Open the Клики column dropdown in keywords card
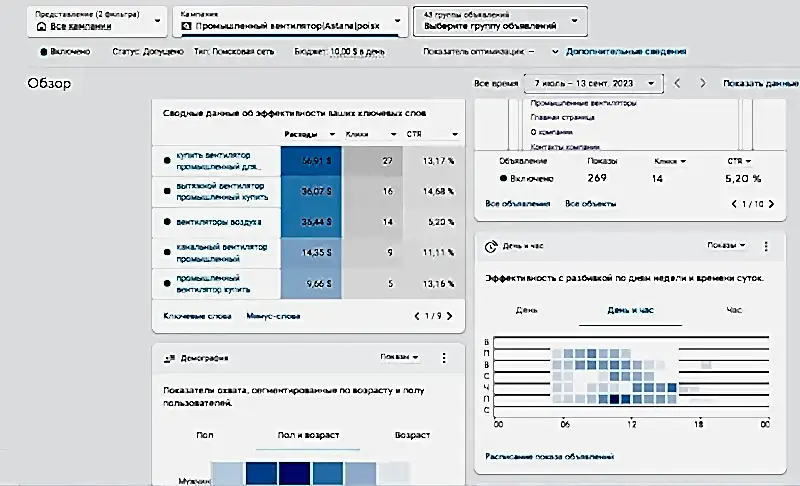The width and height of the screenshot is (800, 486). (393, 134)
